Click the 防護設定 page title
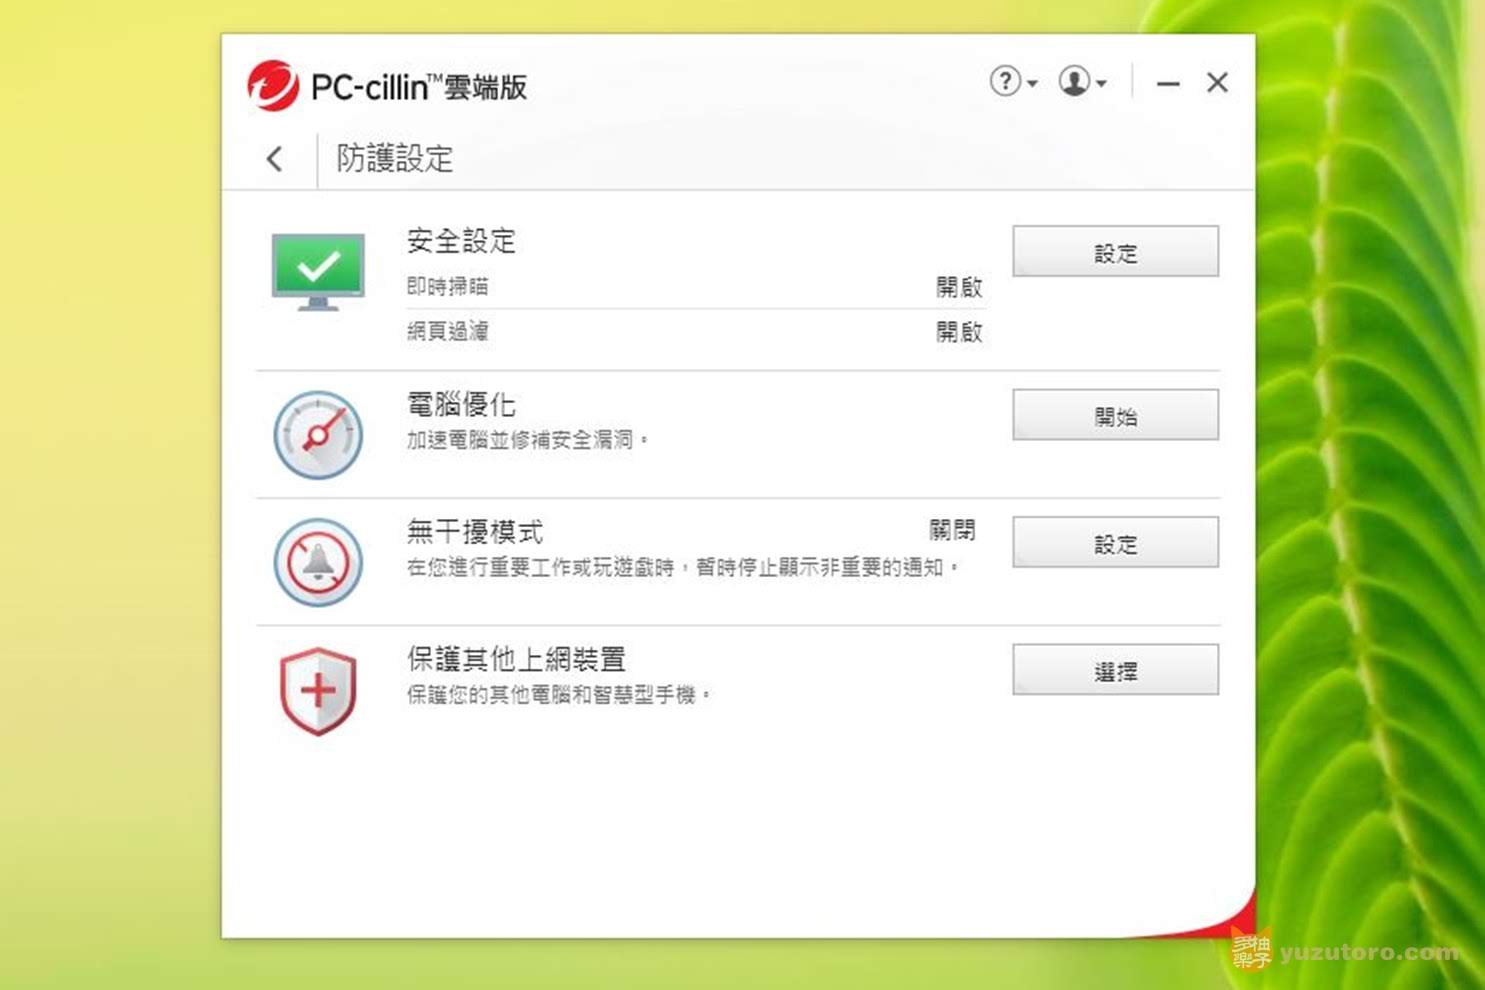Viewport: 1485px width, 990px height. click(x=394, y=158)
